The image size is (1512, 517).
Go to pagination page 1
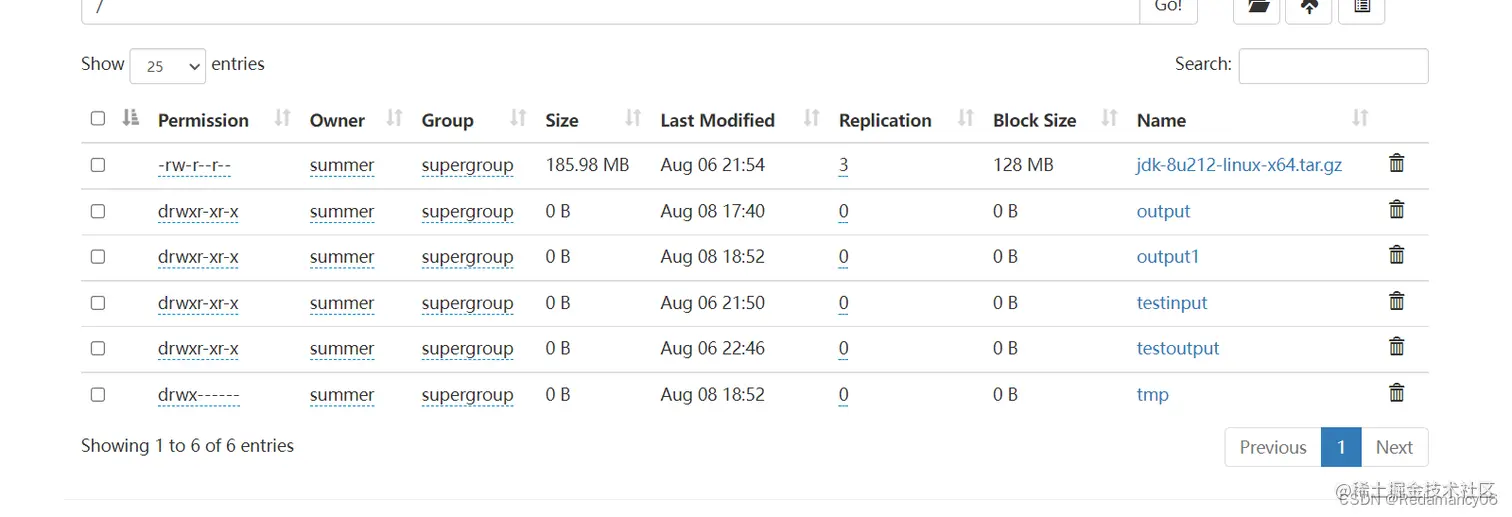click(1341, 447)
